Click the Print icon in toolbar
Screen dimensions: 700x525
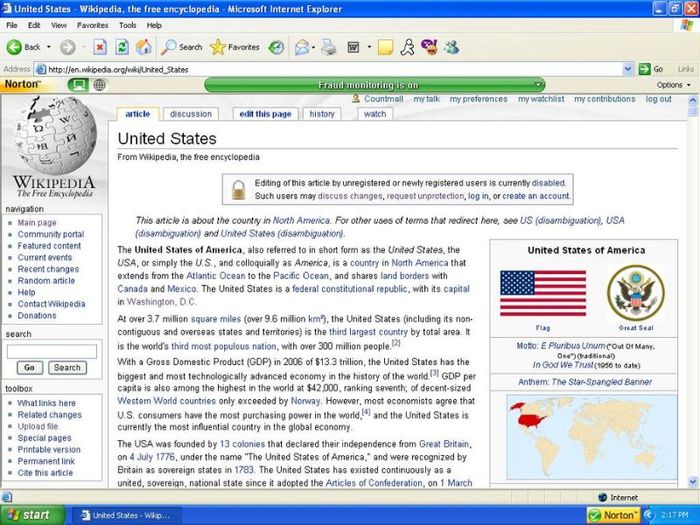click(328, 47)
